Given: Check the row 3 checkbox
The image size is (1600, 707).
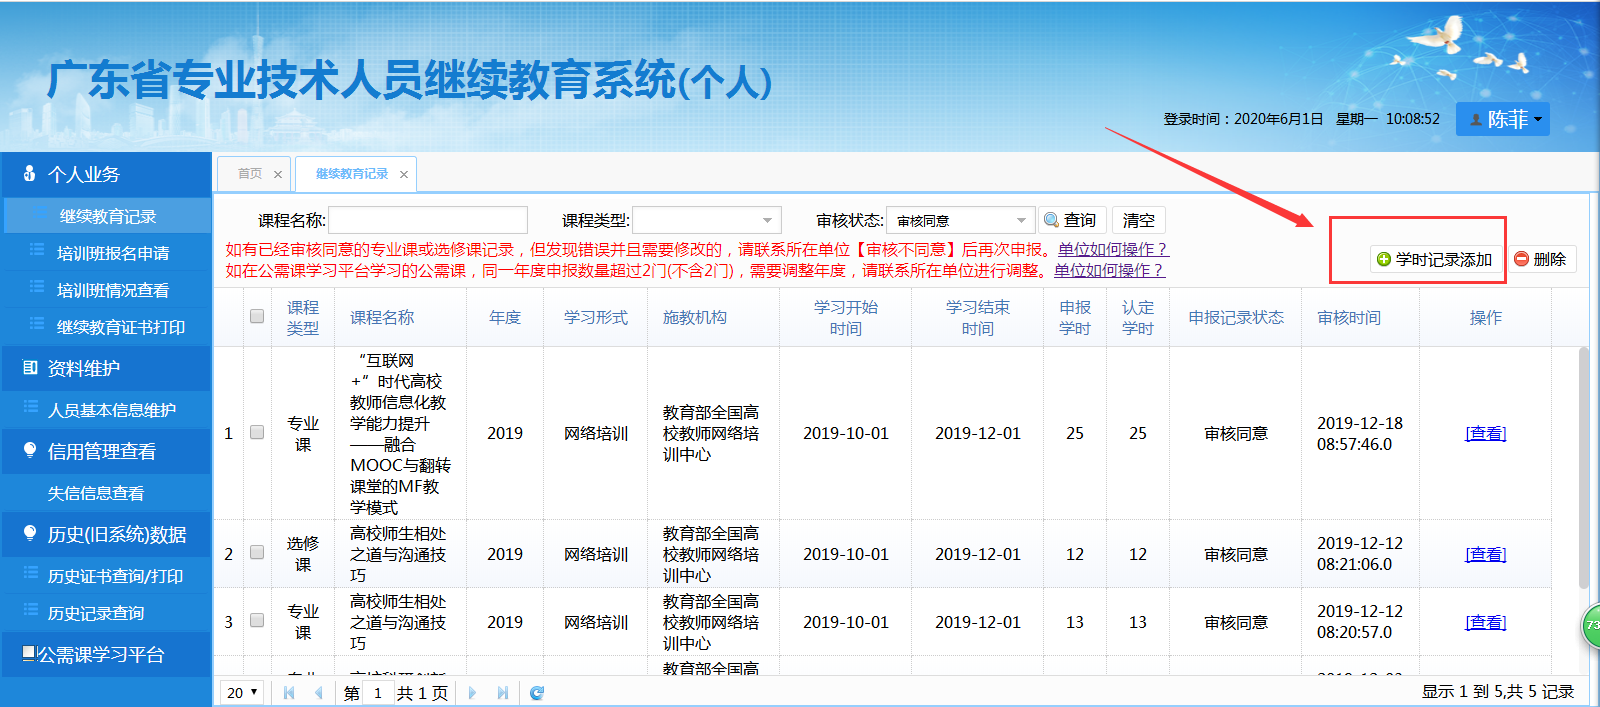Looking at the screenshot, I should coord(257,620).
